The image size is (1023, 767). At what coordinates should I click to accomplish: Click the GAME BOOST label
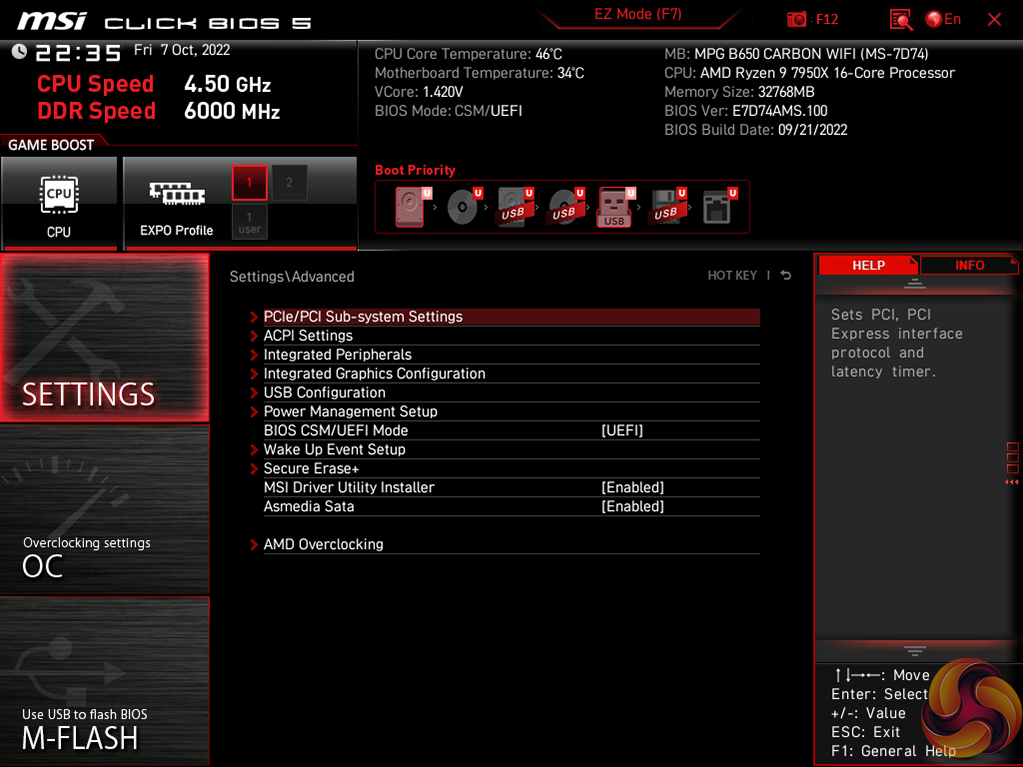[51, 145]
